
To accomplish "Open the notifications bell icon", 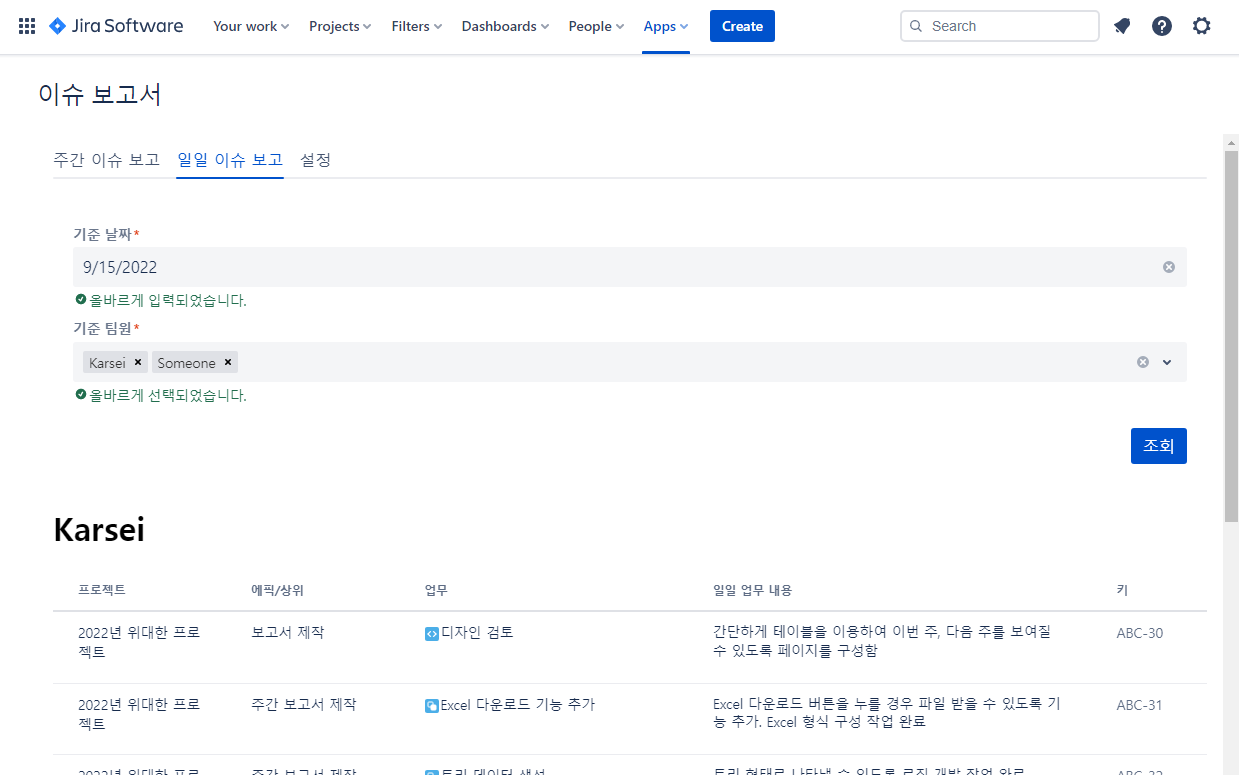I will (x=1122, y=26).
